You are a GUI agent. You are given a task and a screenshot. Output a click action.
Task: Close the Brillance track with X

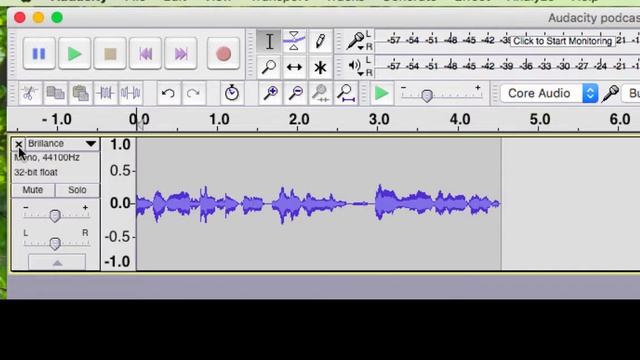[18, 144]
